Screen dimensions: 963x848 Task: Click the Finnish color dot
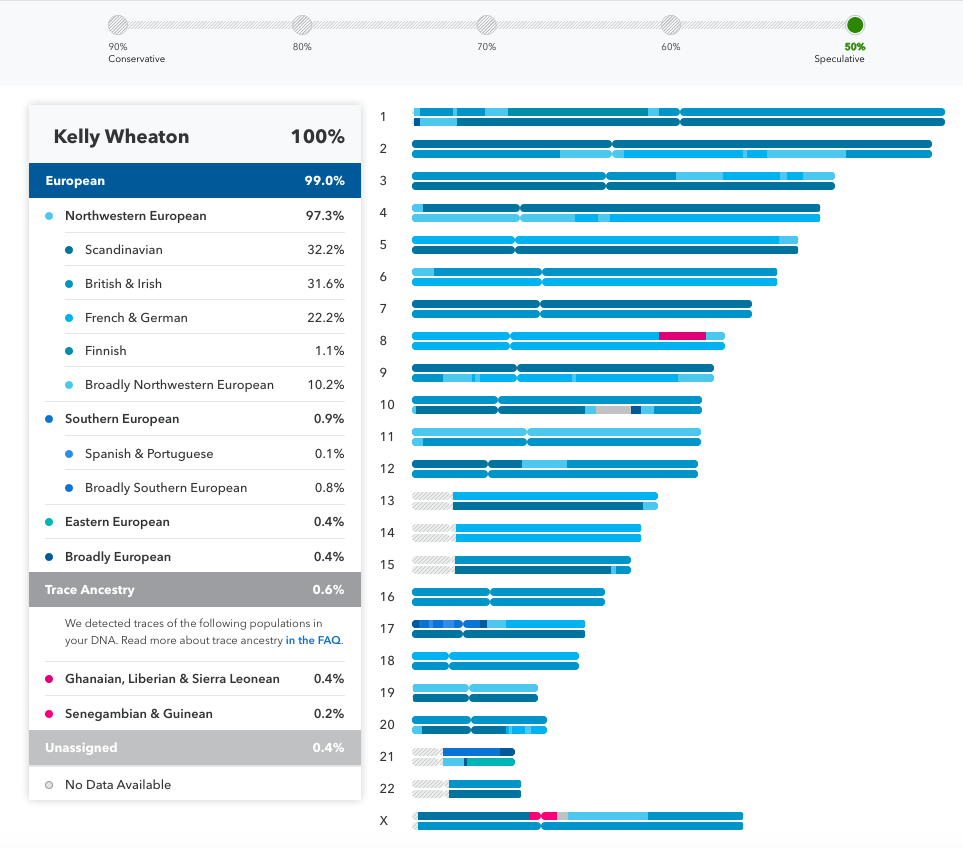coord(68,351)
